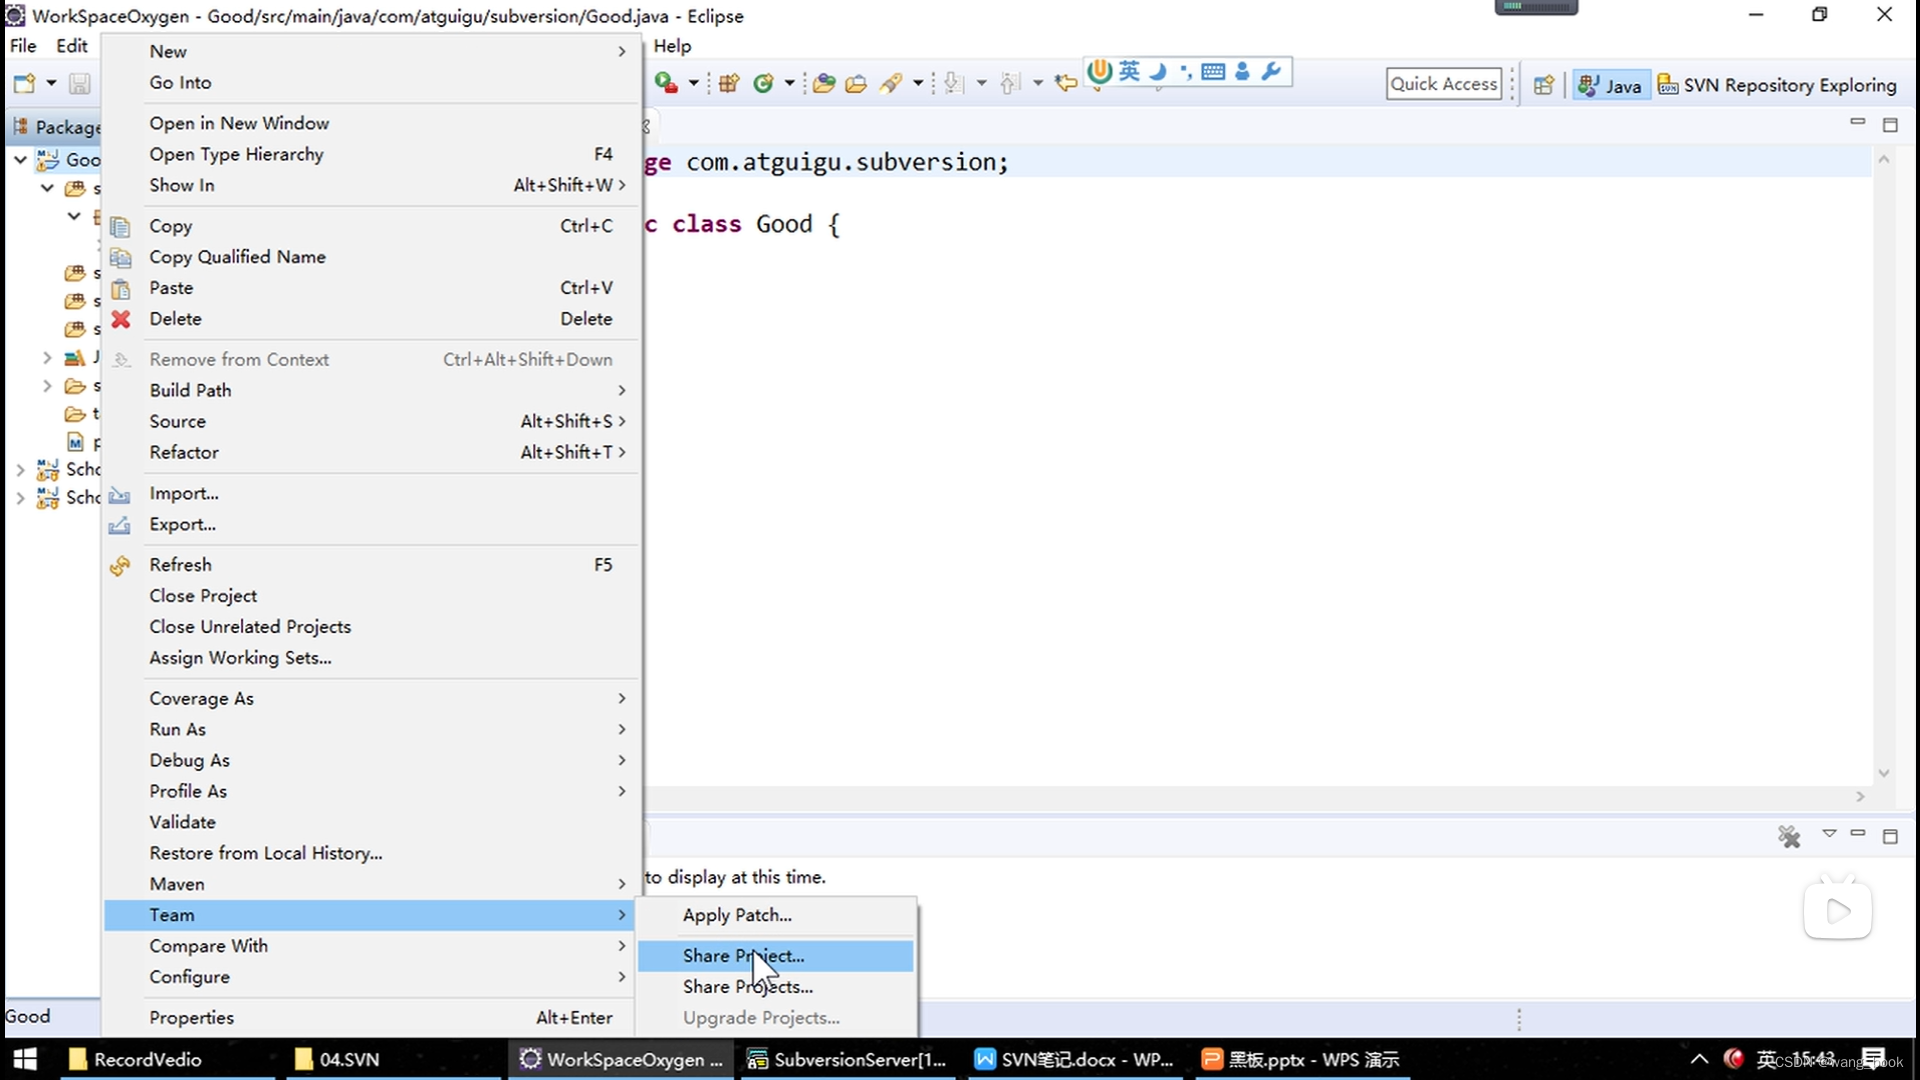Click the editor vertical scrollbar down arrow
Screen dimensions: 1920x1080
coord(1884,773)
